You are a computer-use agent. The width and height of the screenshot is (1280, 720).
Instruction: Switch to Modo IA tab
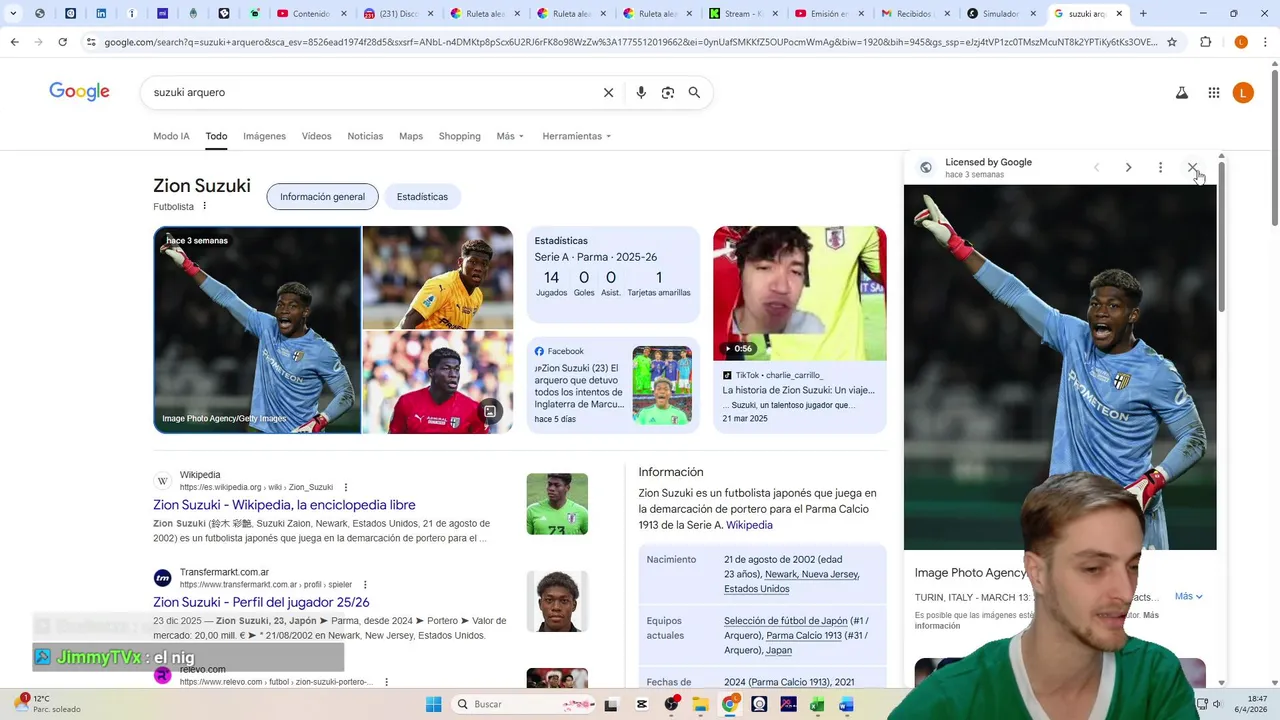click(x=171, y=136)
